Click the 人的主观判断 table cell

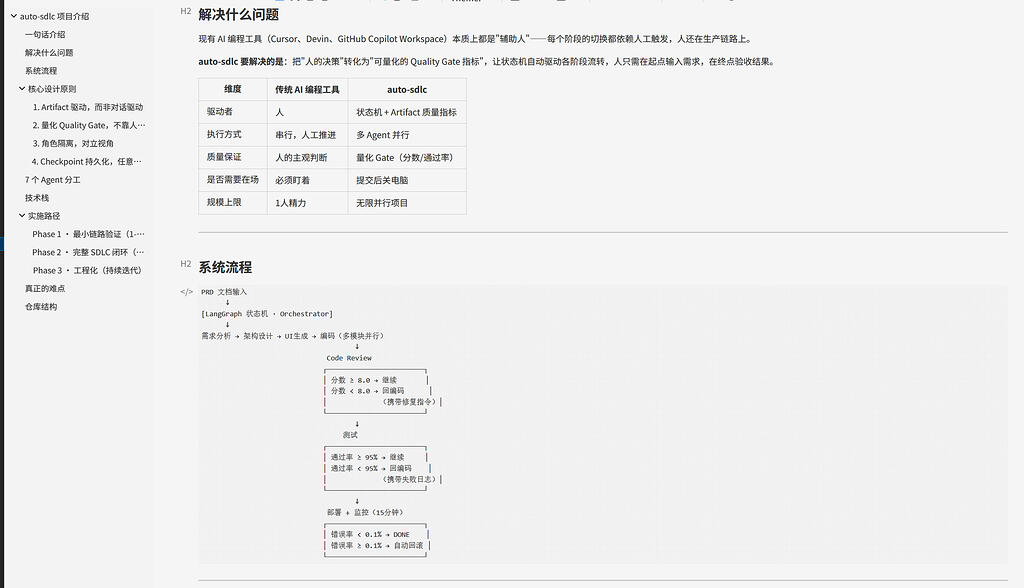click(308, 157)
